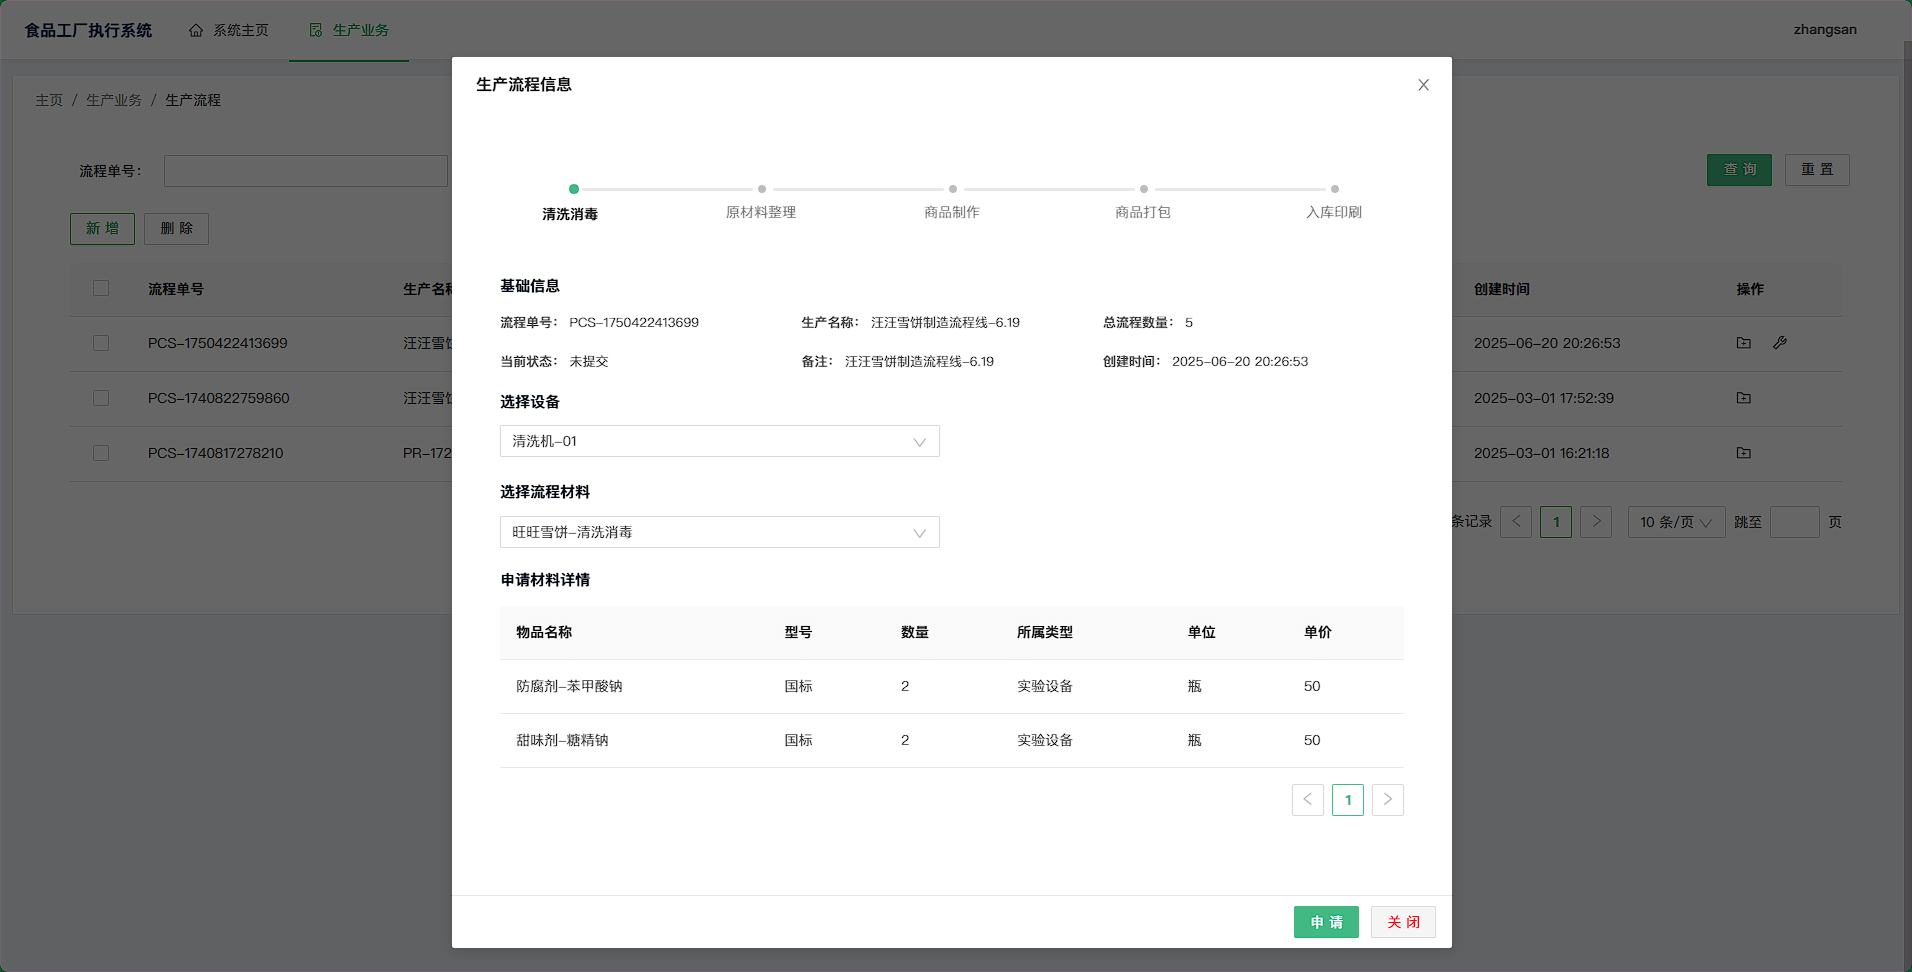The height and width of the screenshot is (972, 1912).
Task: Click the 2025-03-01 17:52:39 creation time cell
Action: 1544,398
